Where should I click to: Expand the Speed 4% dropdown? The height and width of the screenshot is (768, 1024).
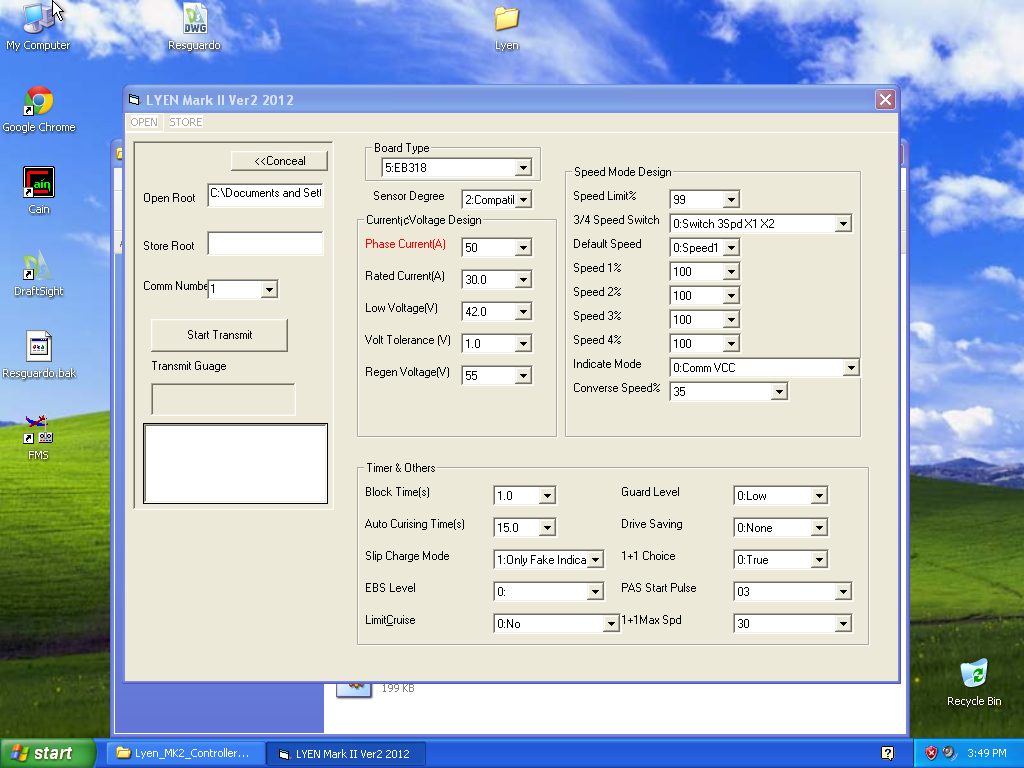point(731,344)
